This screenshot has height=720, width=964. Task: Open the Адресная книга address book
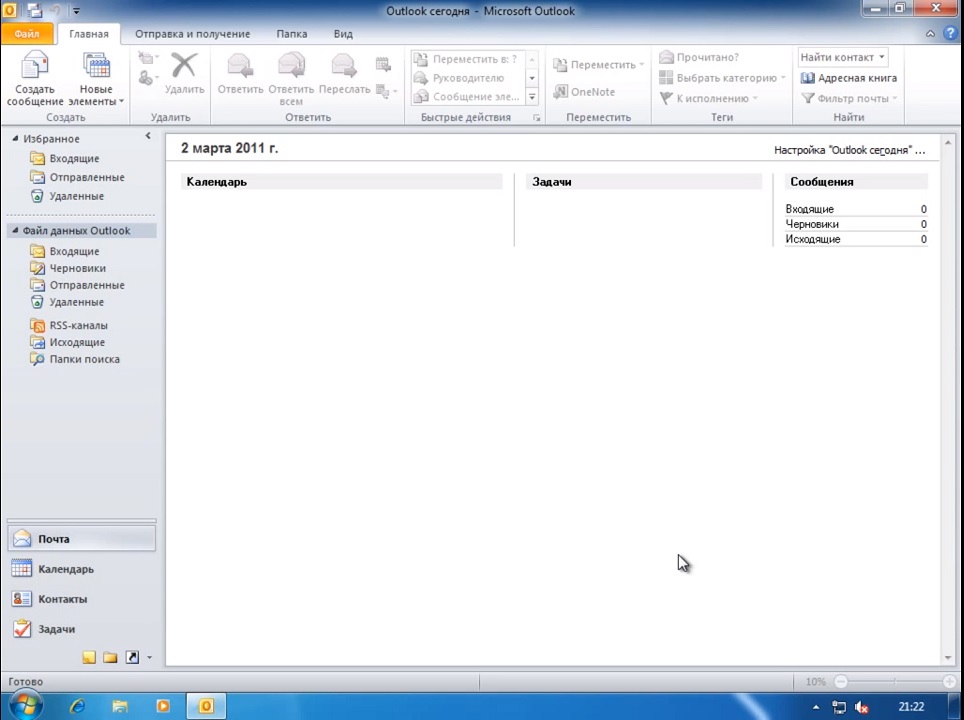(x=849, y=78)
